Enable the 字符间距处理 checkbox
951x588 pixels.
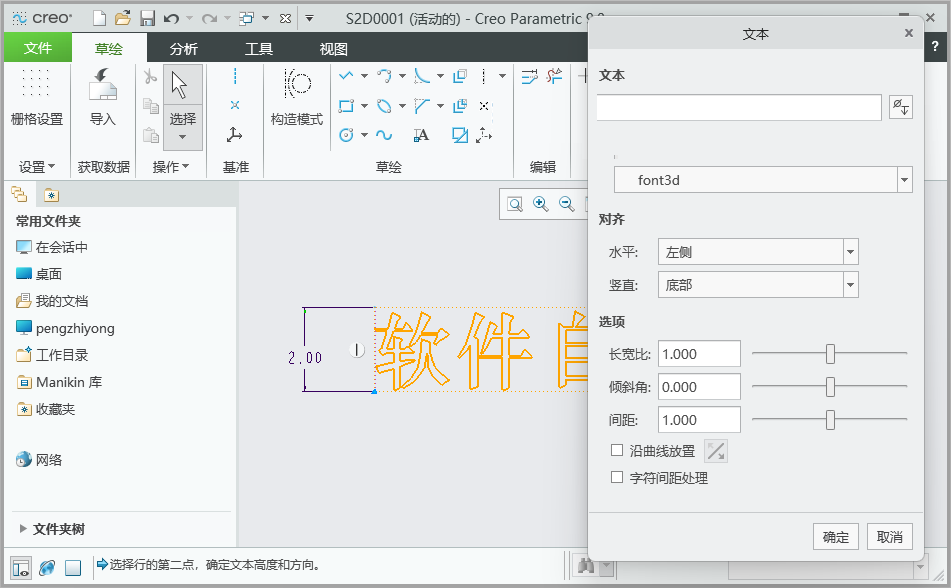[617, 478]
